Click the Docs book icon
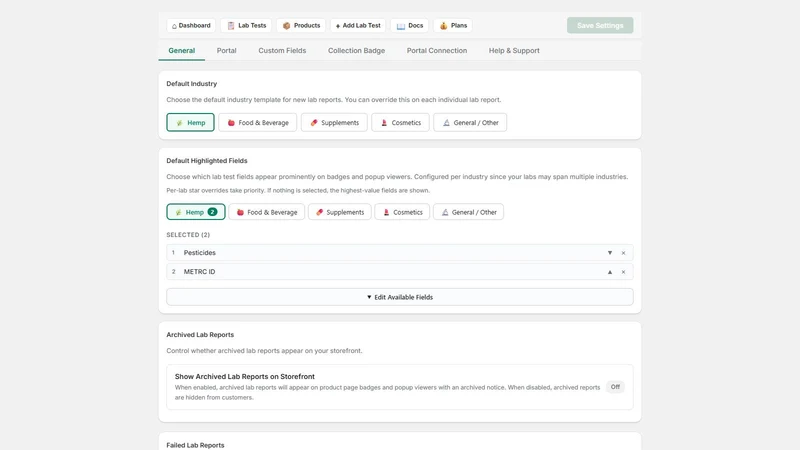Image resolution: width=800 pixels, height=450 pixels. pyautogui.click(x=401, y=26)
